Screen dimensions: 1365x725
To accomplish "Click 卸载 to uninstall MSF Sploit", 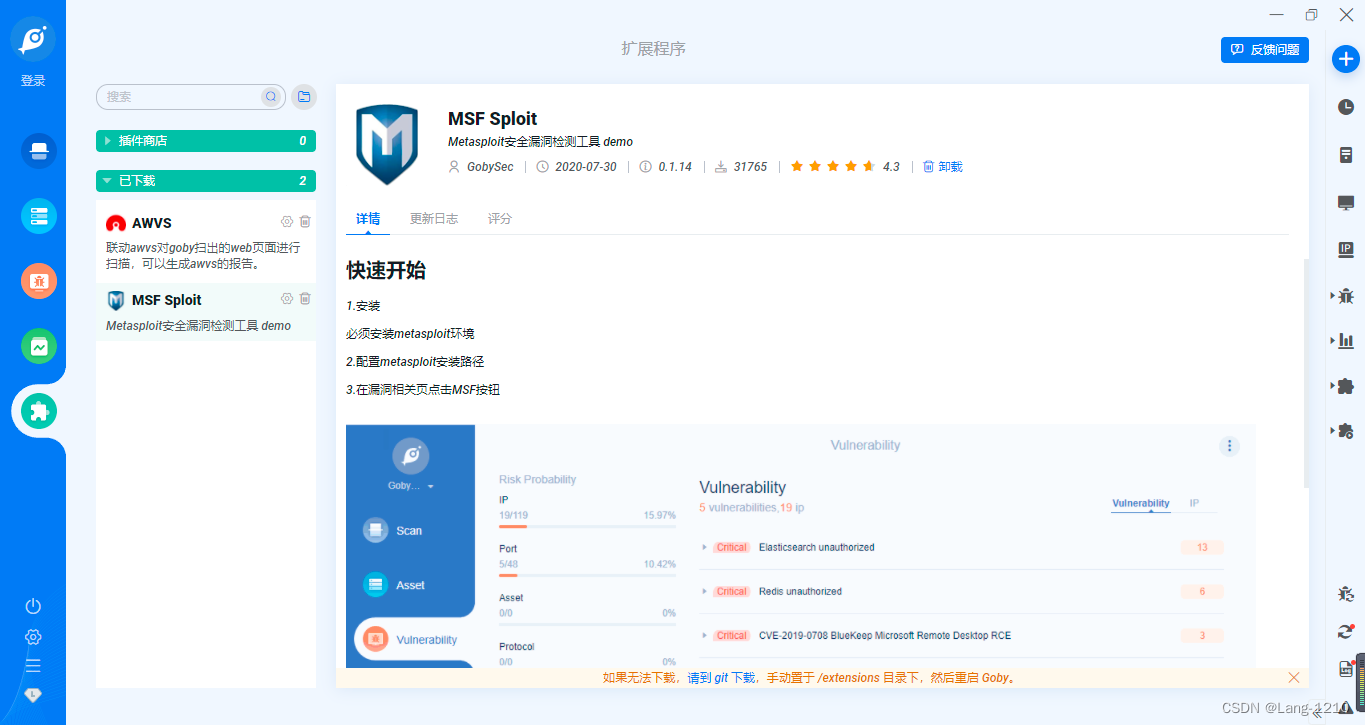I will (943, 167).
